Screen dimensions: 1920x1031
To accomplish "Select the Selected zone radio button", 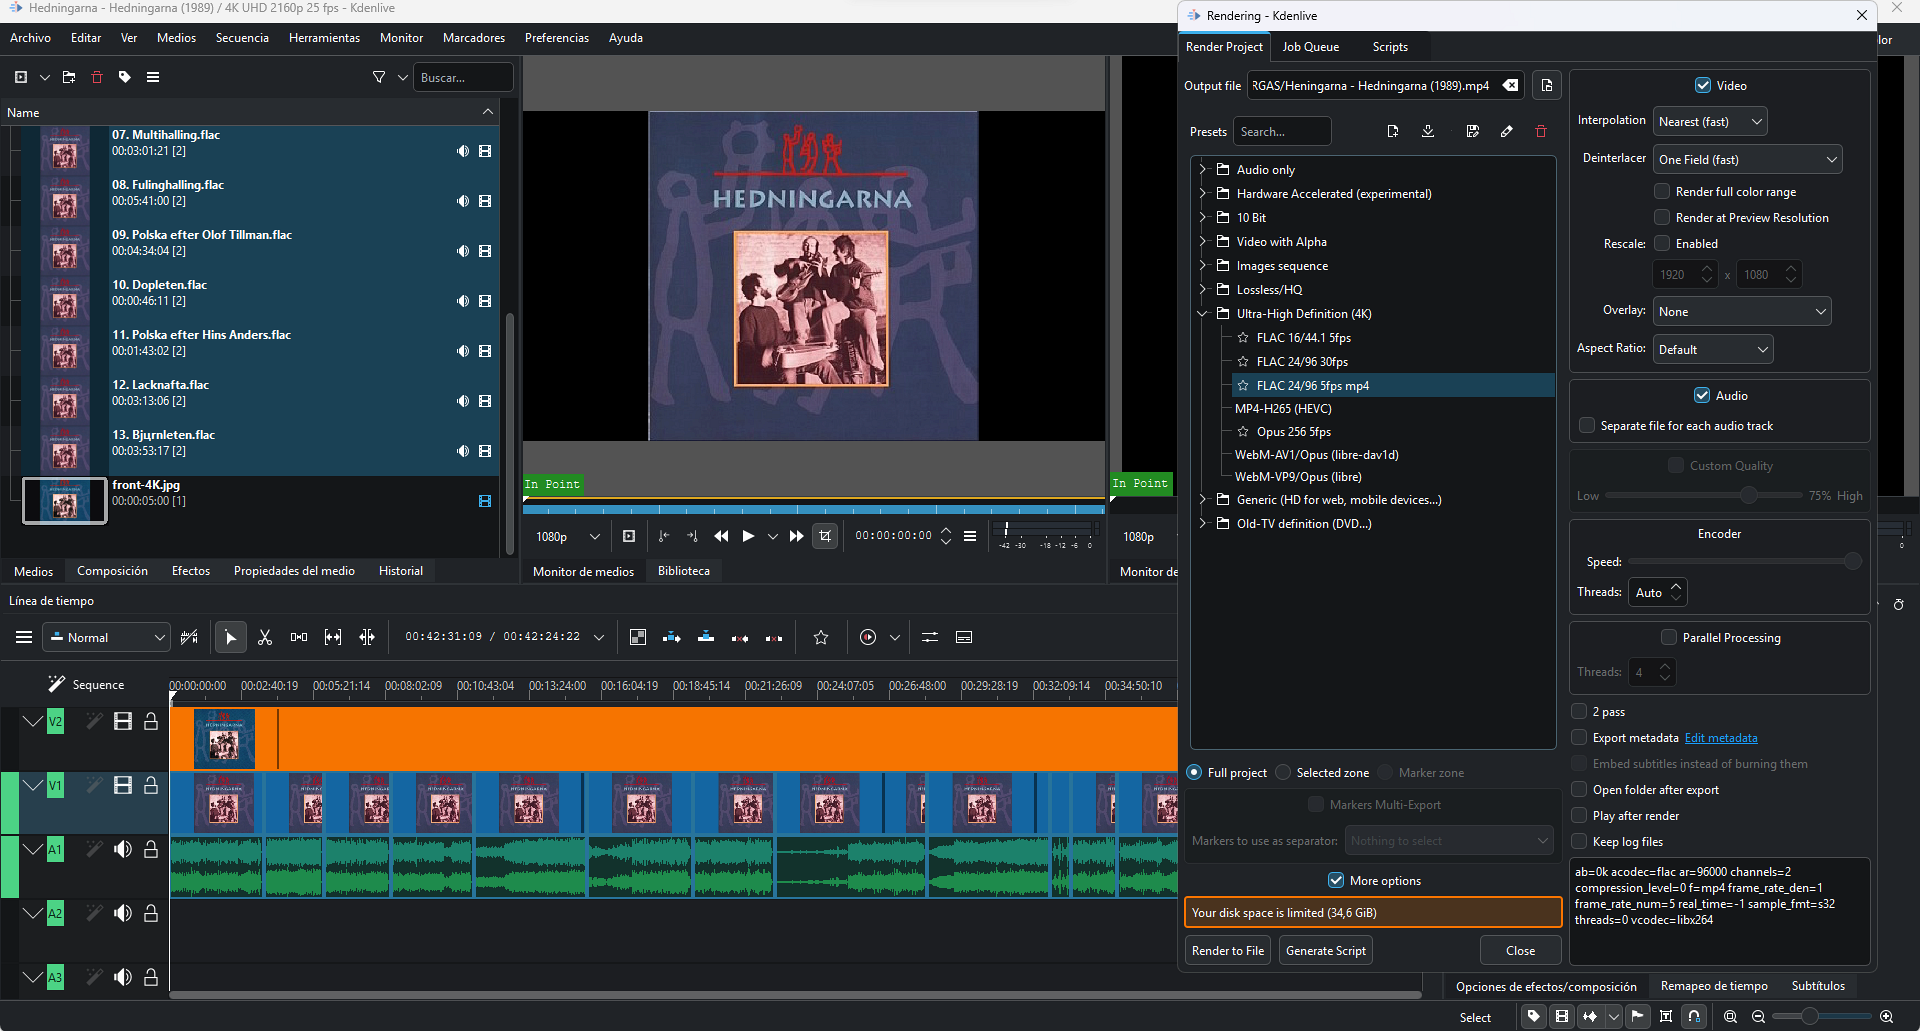I will pyautogui.click(x=1284, y=773).
